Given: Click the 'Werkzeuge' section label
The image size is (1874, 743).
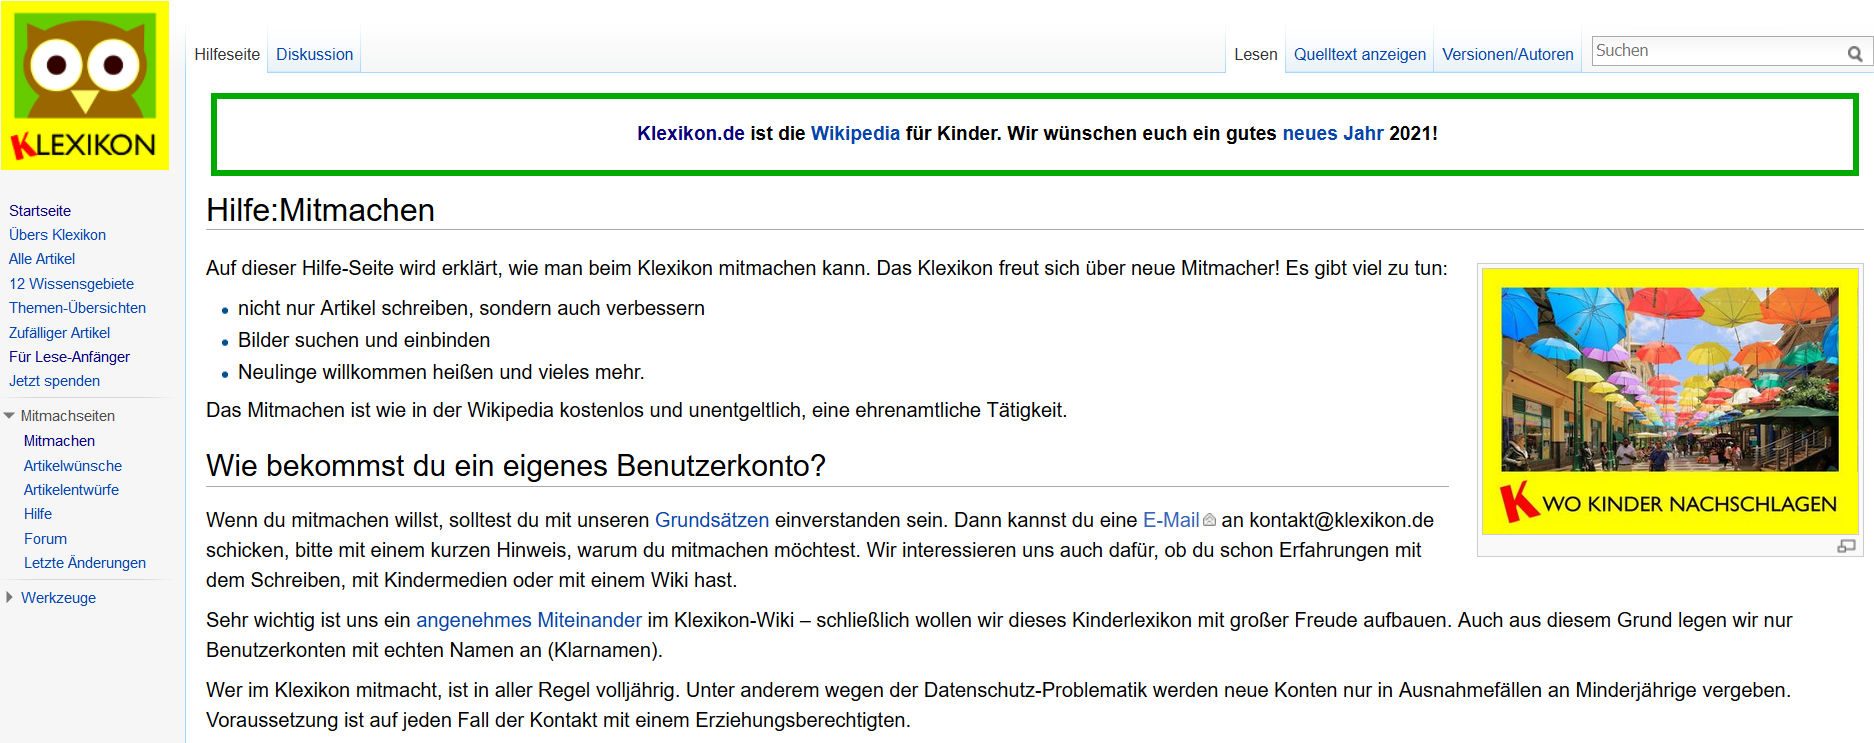Looking at the screenshot, I should [59, 598].
